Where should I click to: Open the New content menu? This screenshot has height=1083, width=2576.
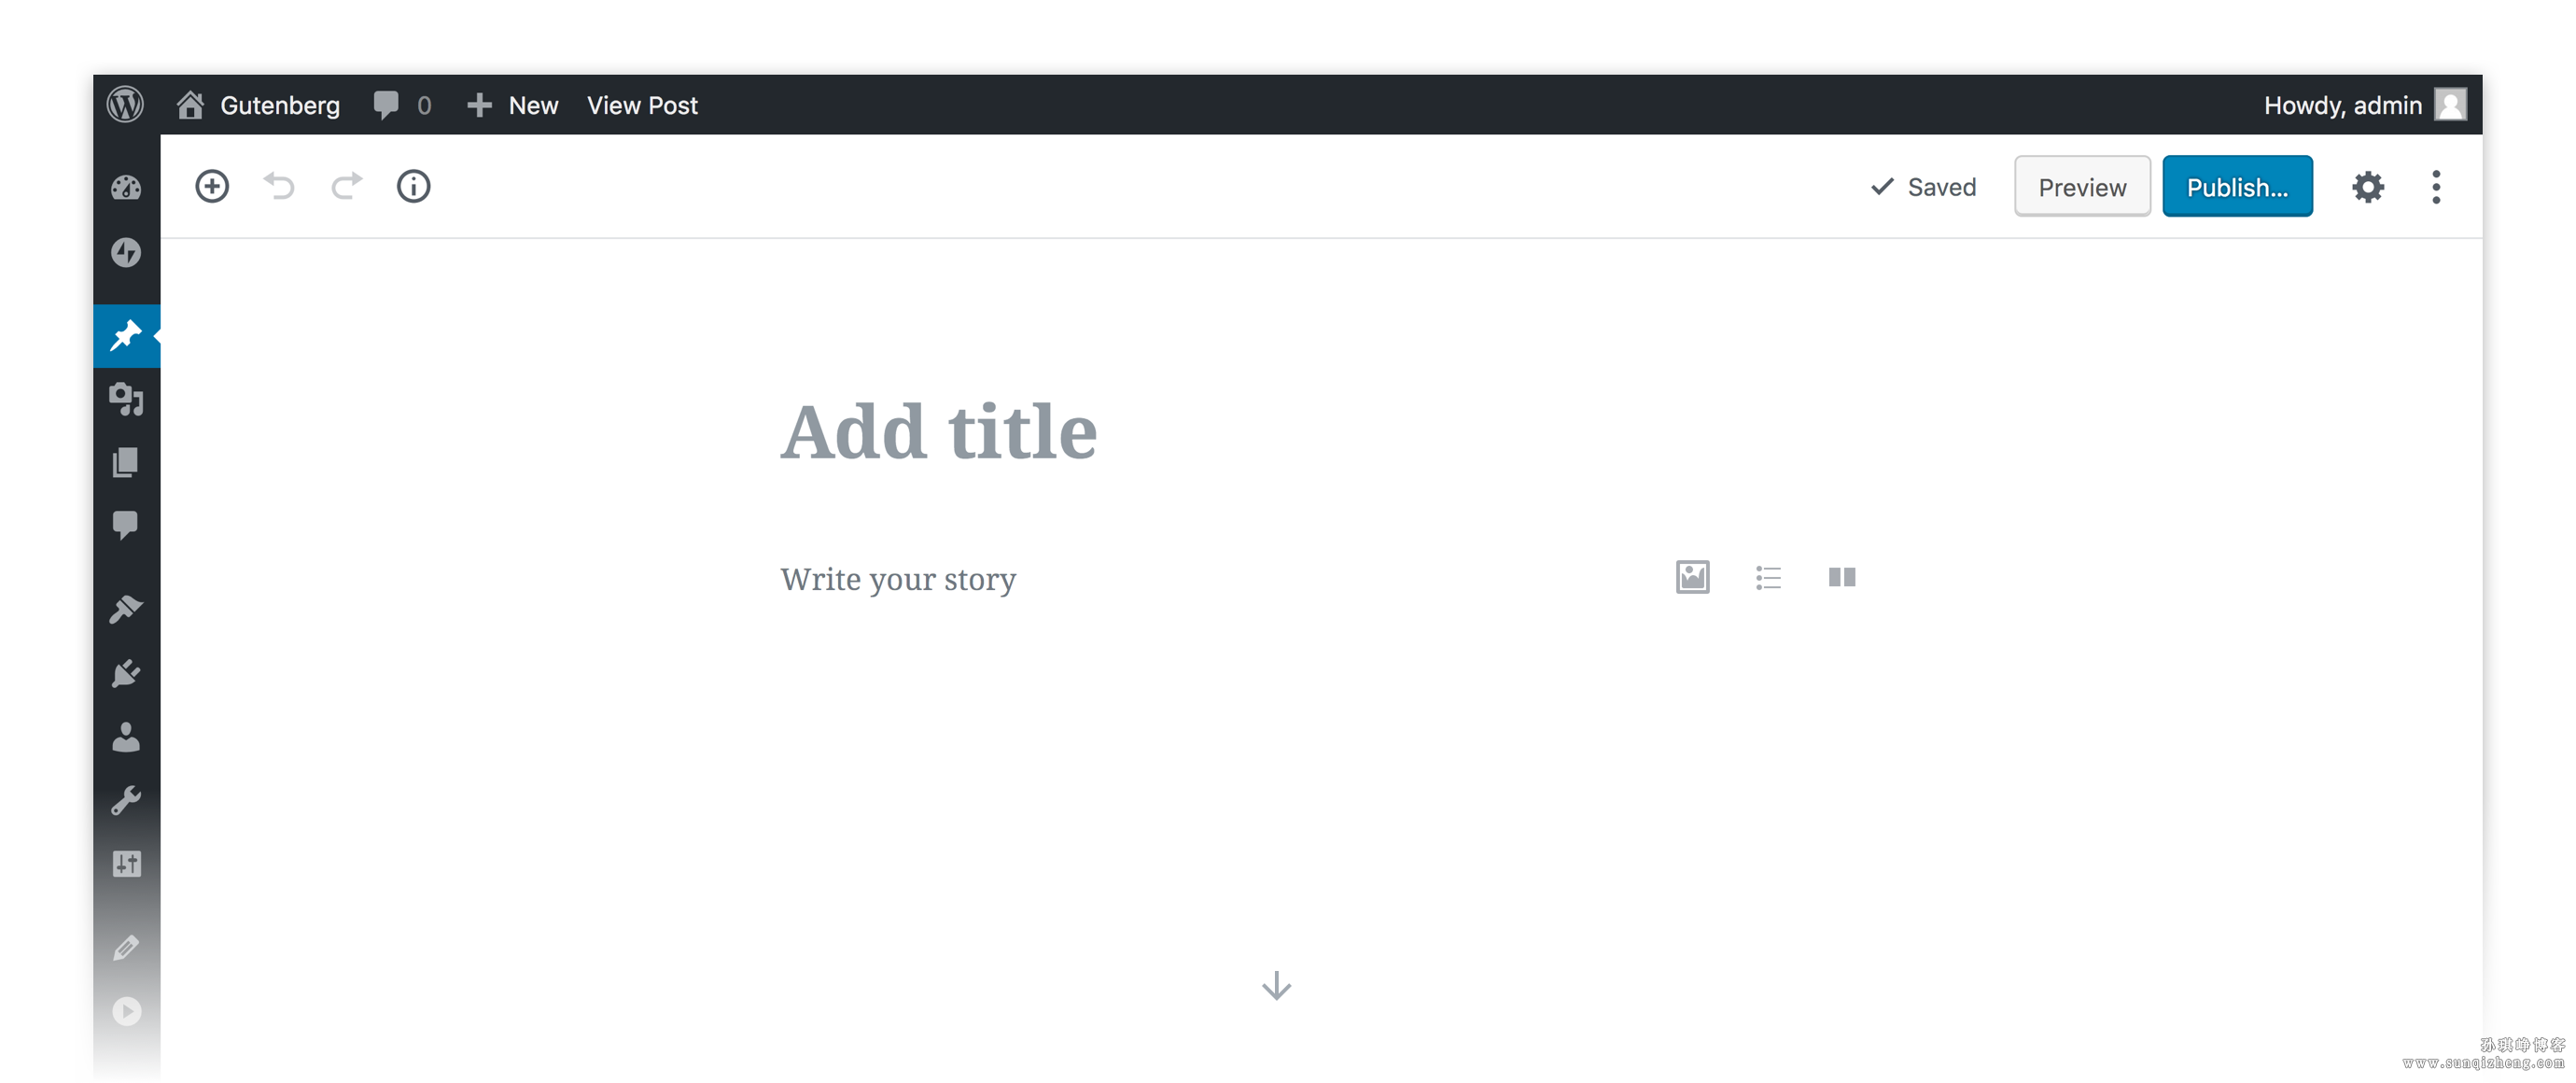coord(513,105)
